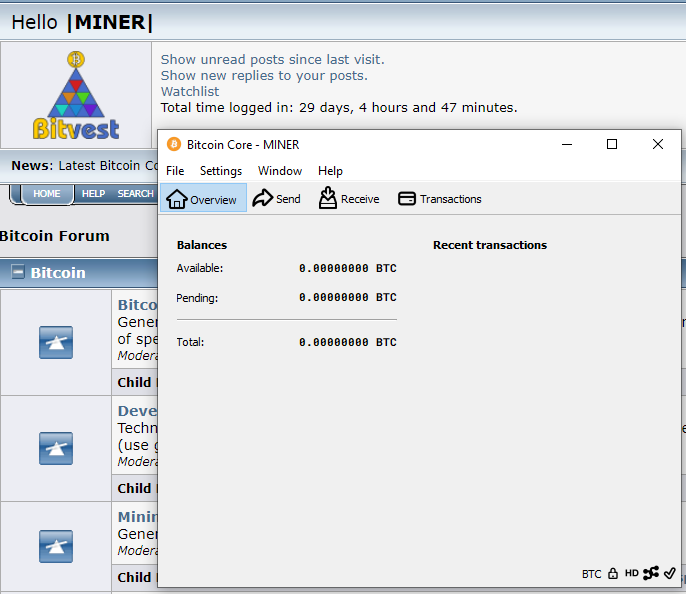Open the board link starting 'Minin'
Viewport: 686px width, 594px height.
pyautogui.click(x=137, y=517)
